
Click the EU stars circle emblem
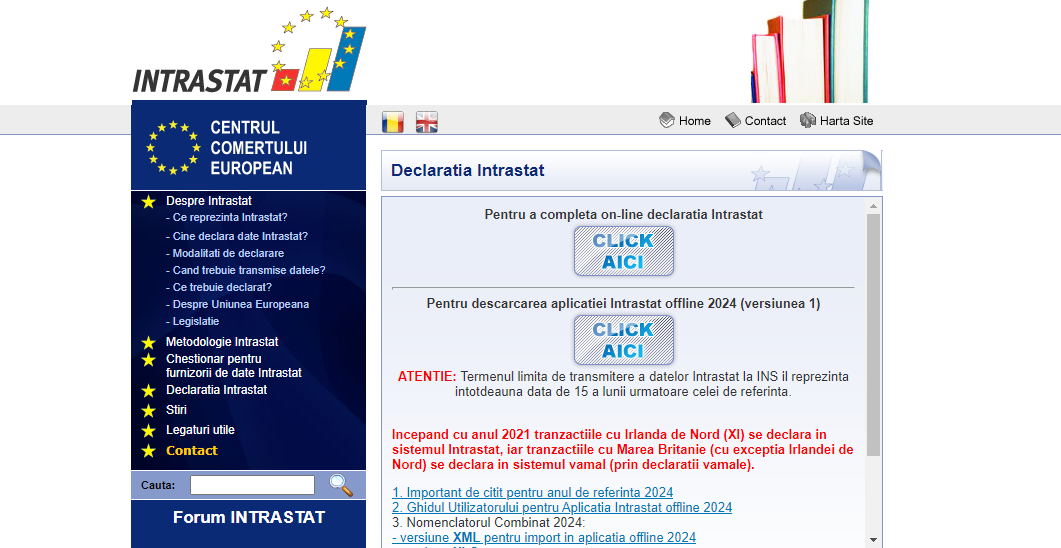pyautogui.click(x=173, y=147)
